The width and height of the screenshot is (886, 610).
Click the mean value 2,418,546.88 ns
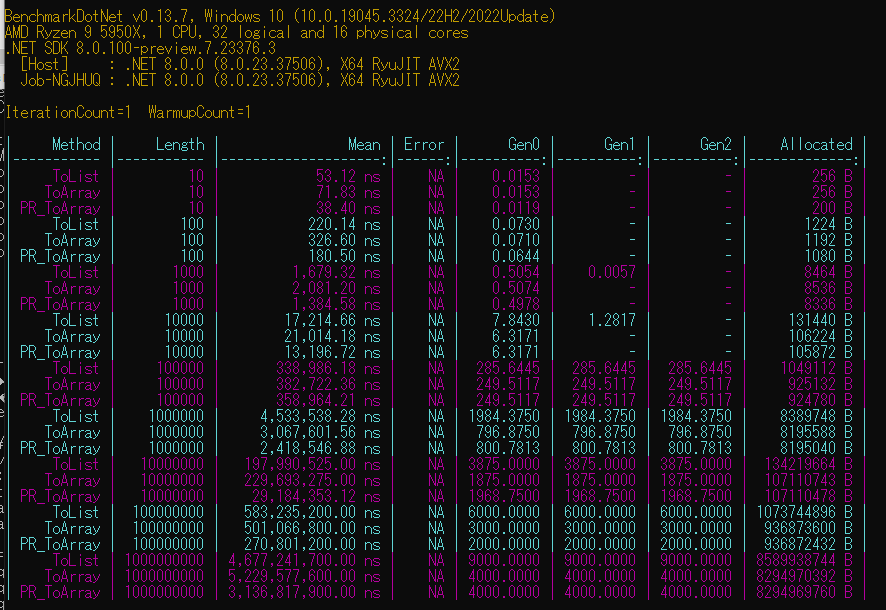click(320, 448)
